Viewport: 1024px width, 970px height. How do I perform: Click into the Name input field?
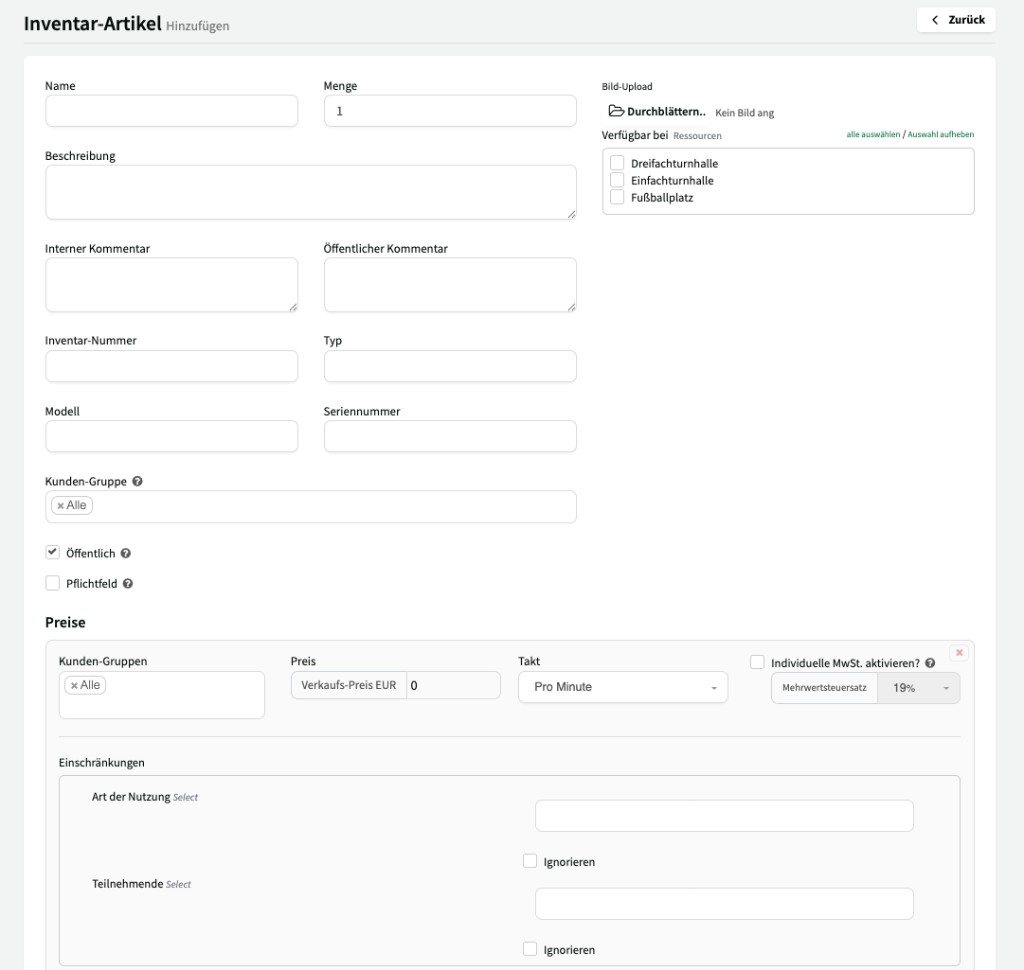(x=172, y=111)
